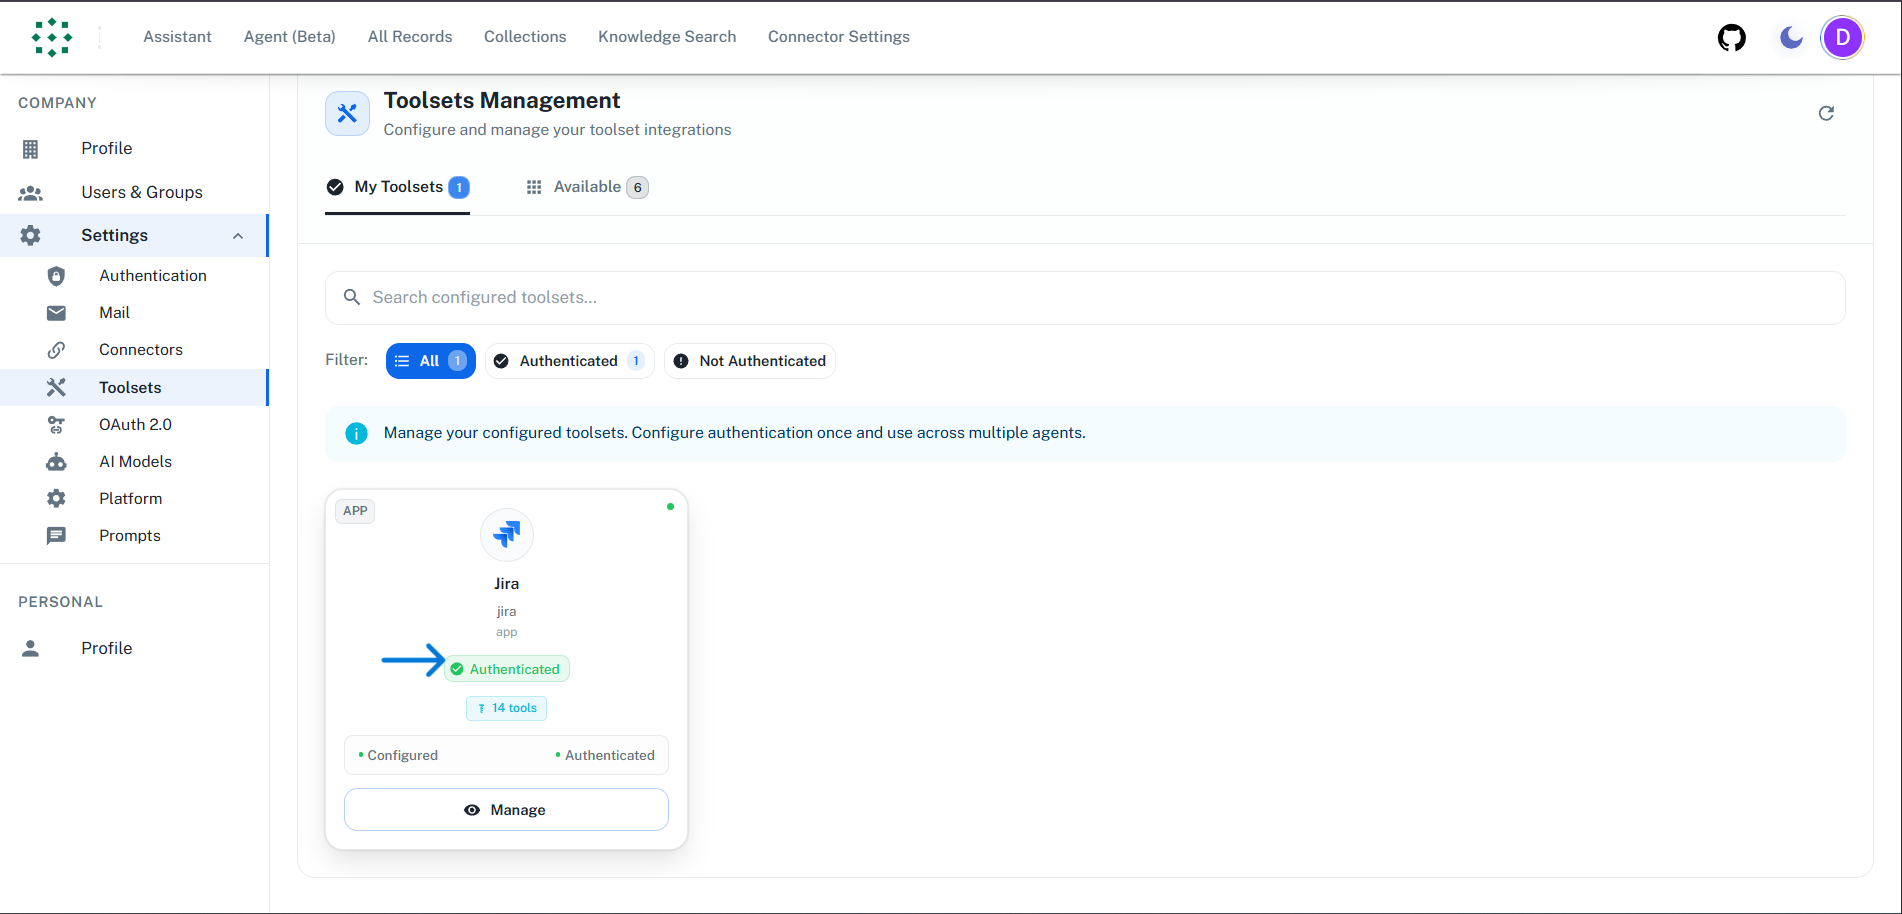
Task: Click the Manage button on the Jira card
Action: coord(506,810)
